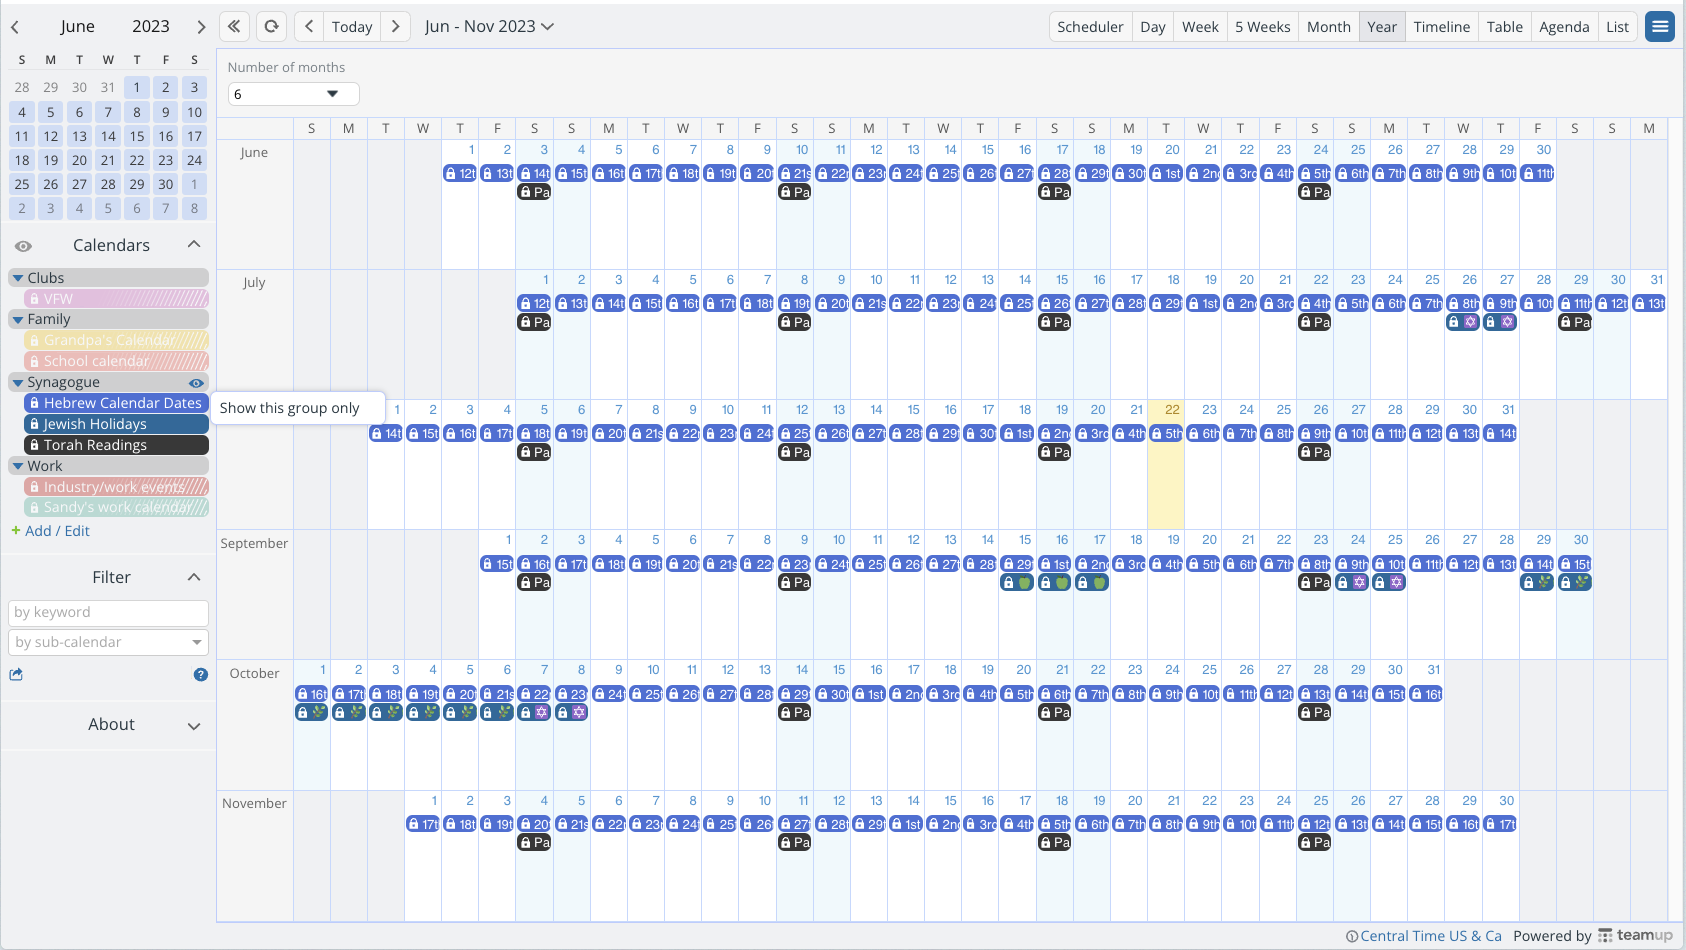Open Add / Edit calendars link
Image resolution: width=1686 pixels, height=950 pixels.
(51, 531)
